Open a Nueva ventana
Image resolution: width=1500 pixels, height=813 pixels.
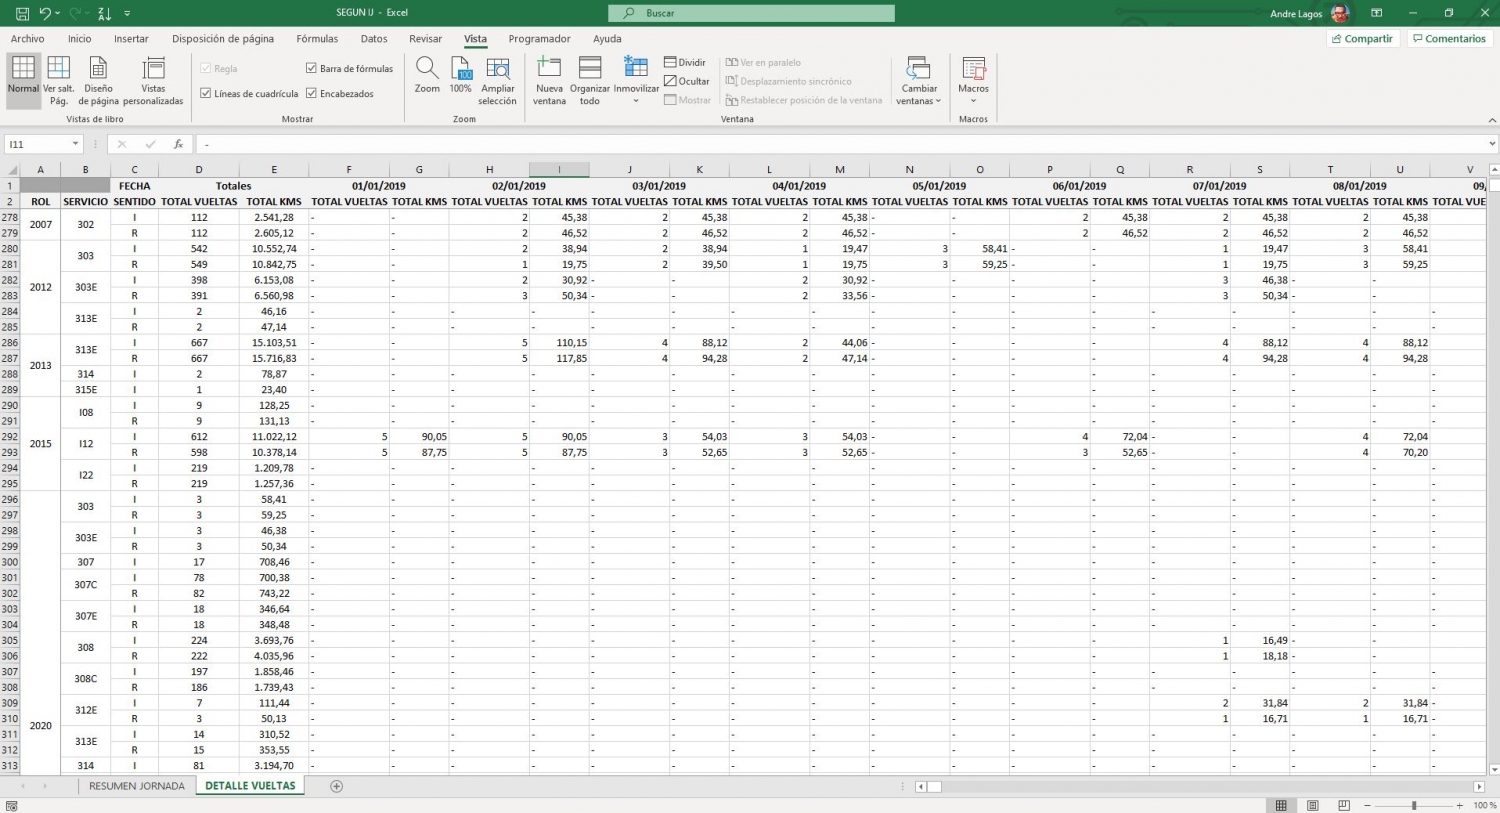pos(549,81)
